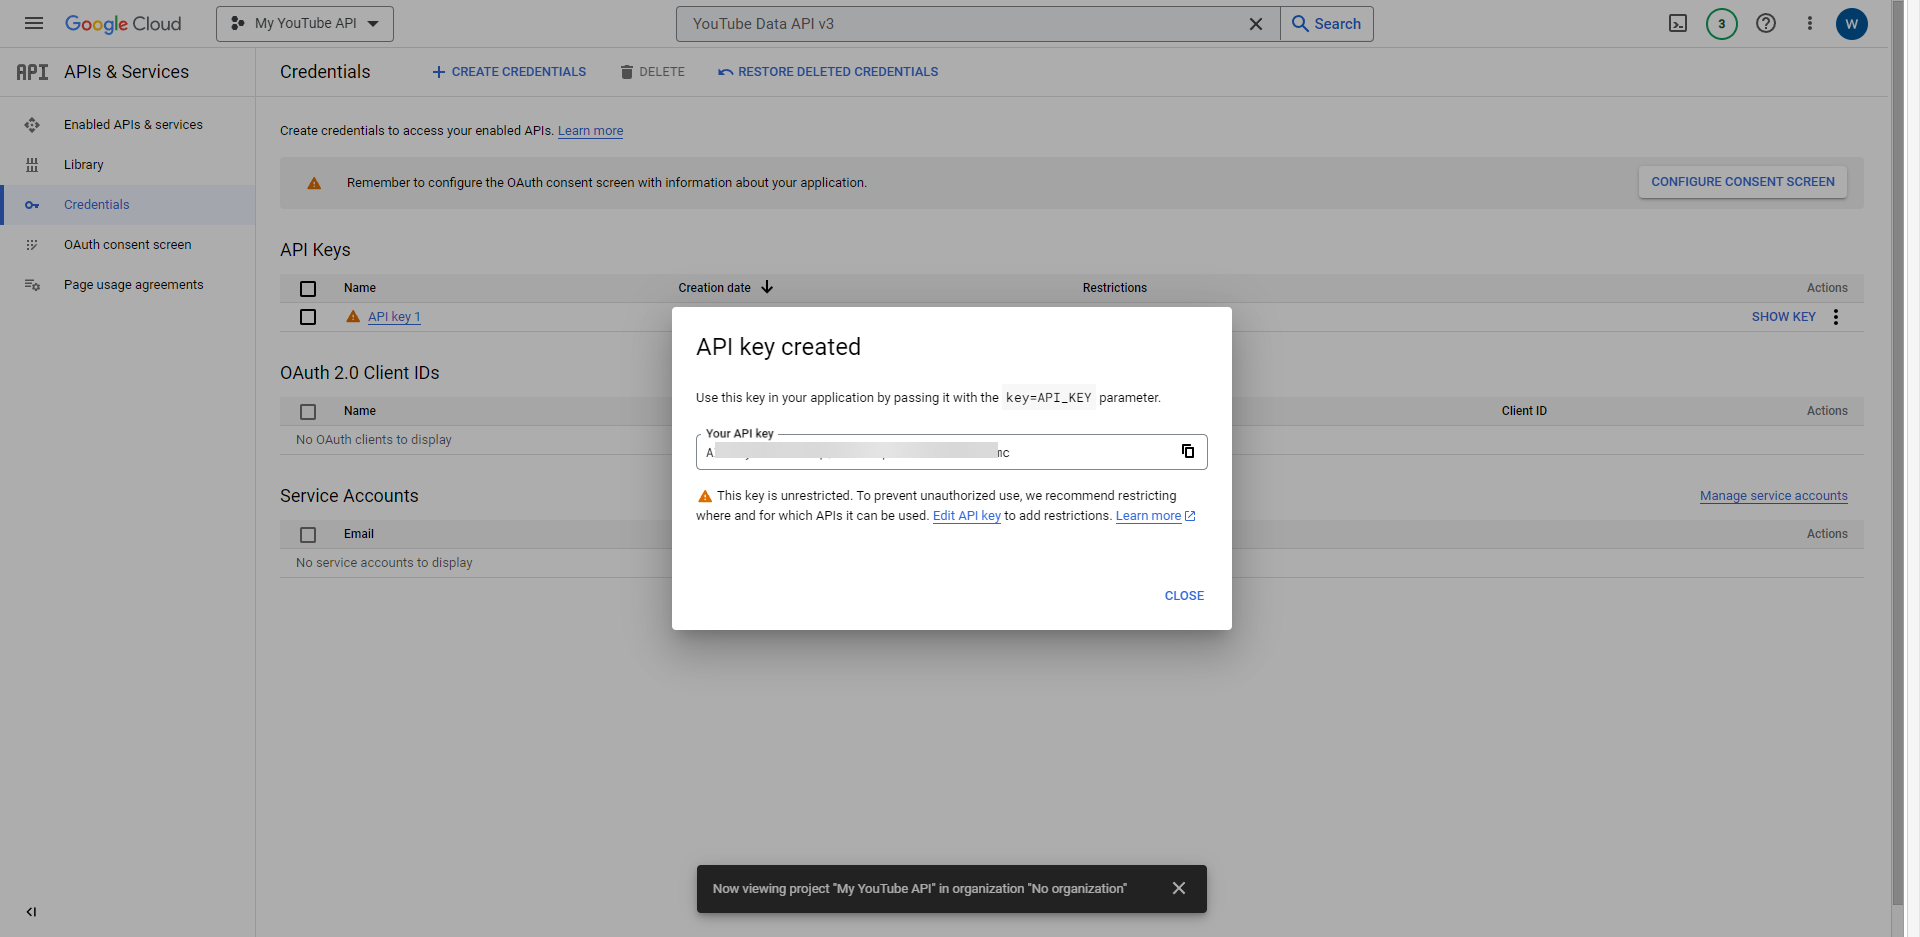Open the Google account avatar menu

[1852, 23]
